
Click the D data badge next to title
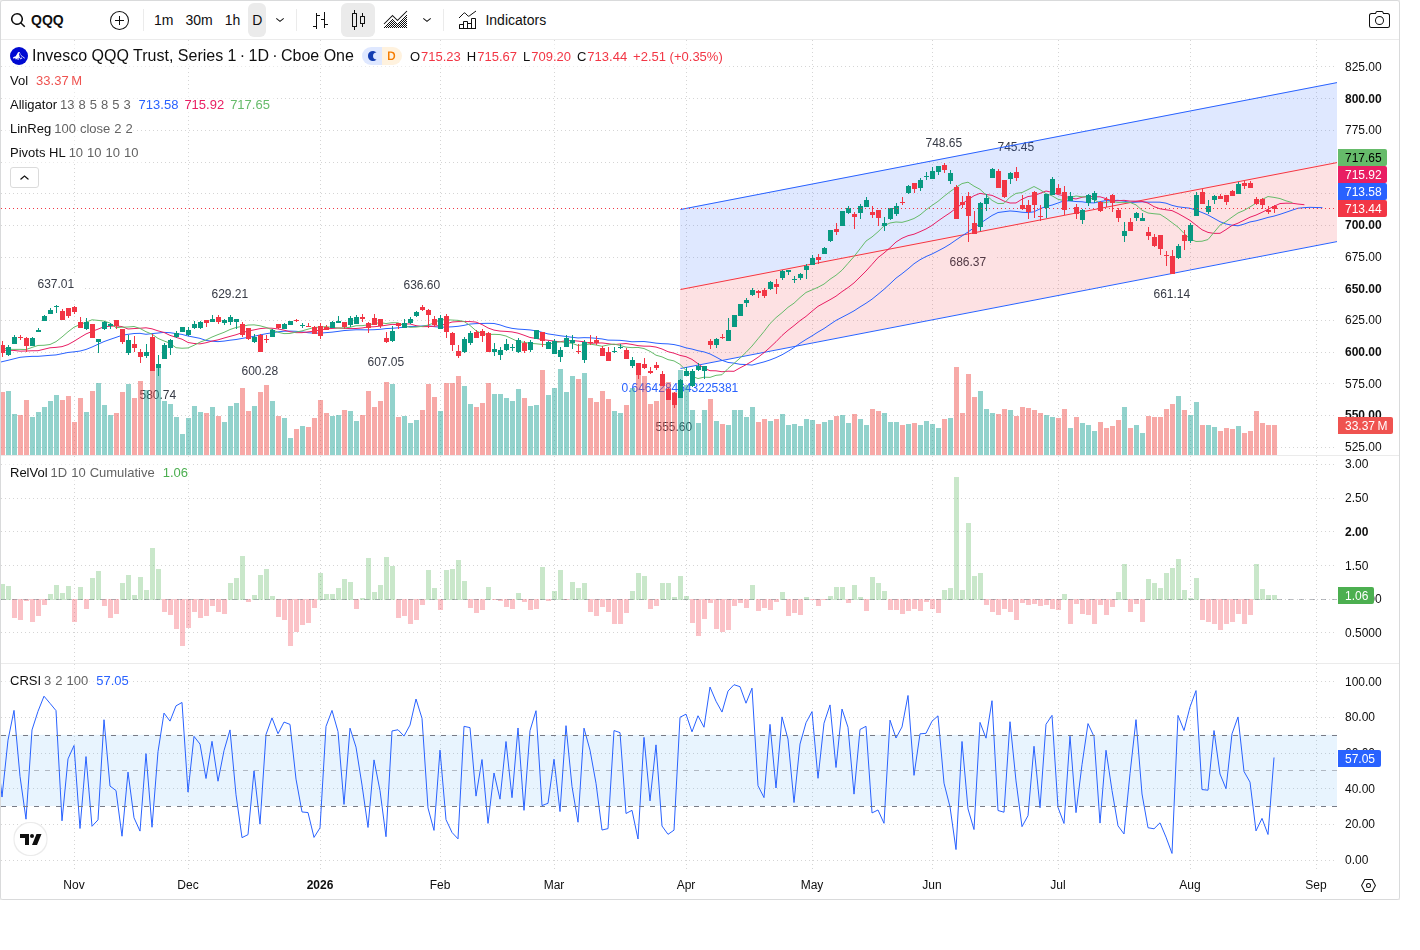(391, 56)
